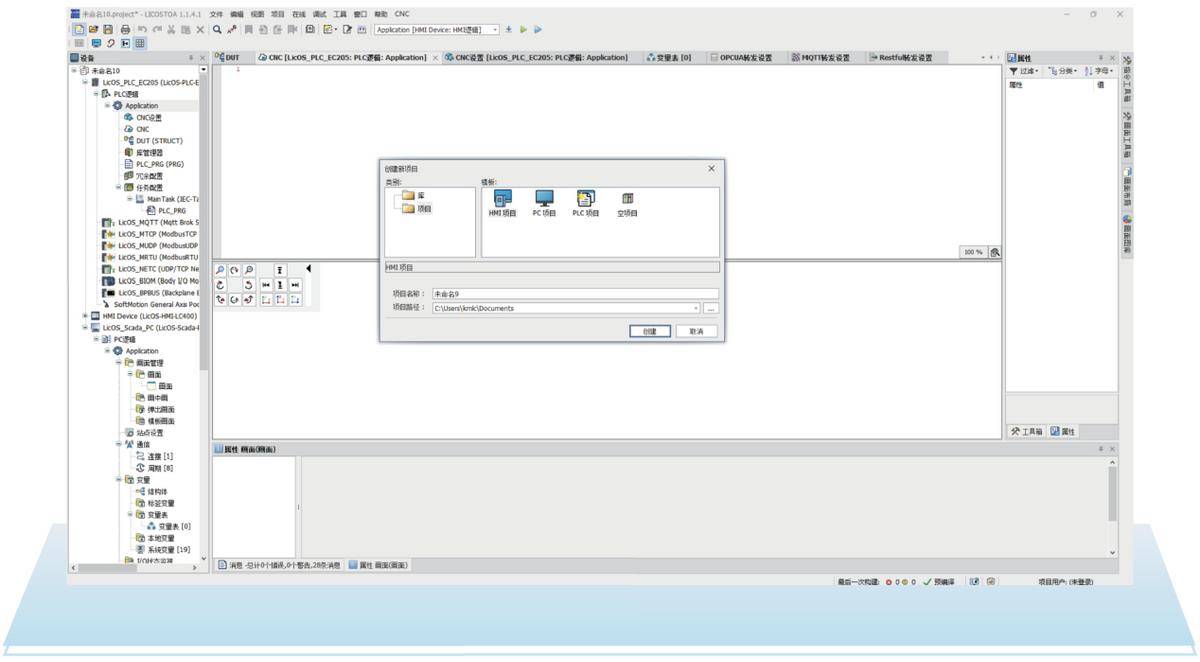Switch to the OPCUA转发设置 tab

[x=740, y=58]
